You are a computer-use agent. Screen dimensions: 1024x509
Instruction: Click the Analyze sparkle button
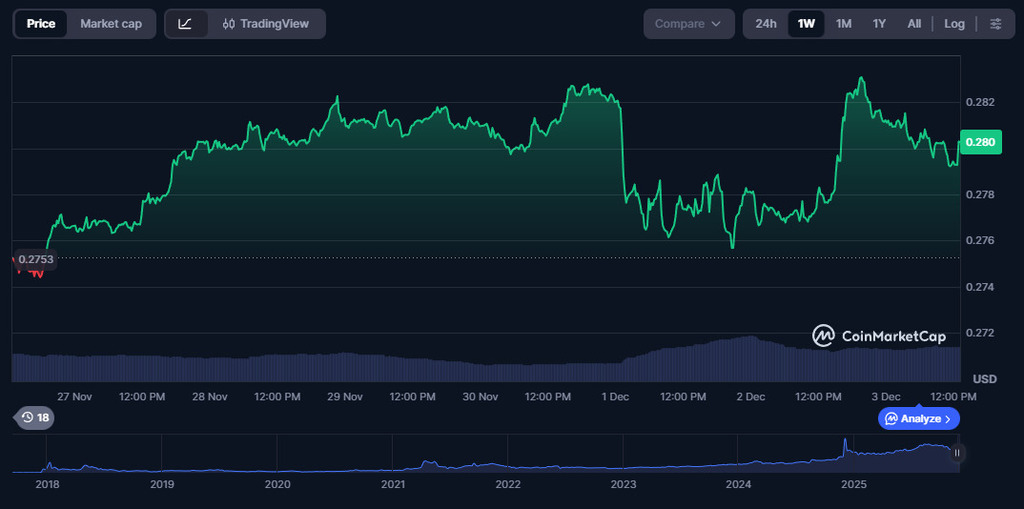(919, 419)
